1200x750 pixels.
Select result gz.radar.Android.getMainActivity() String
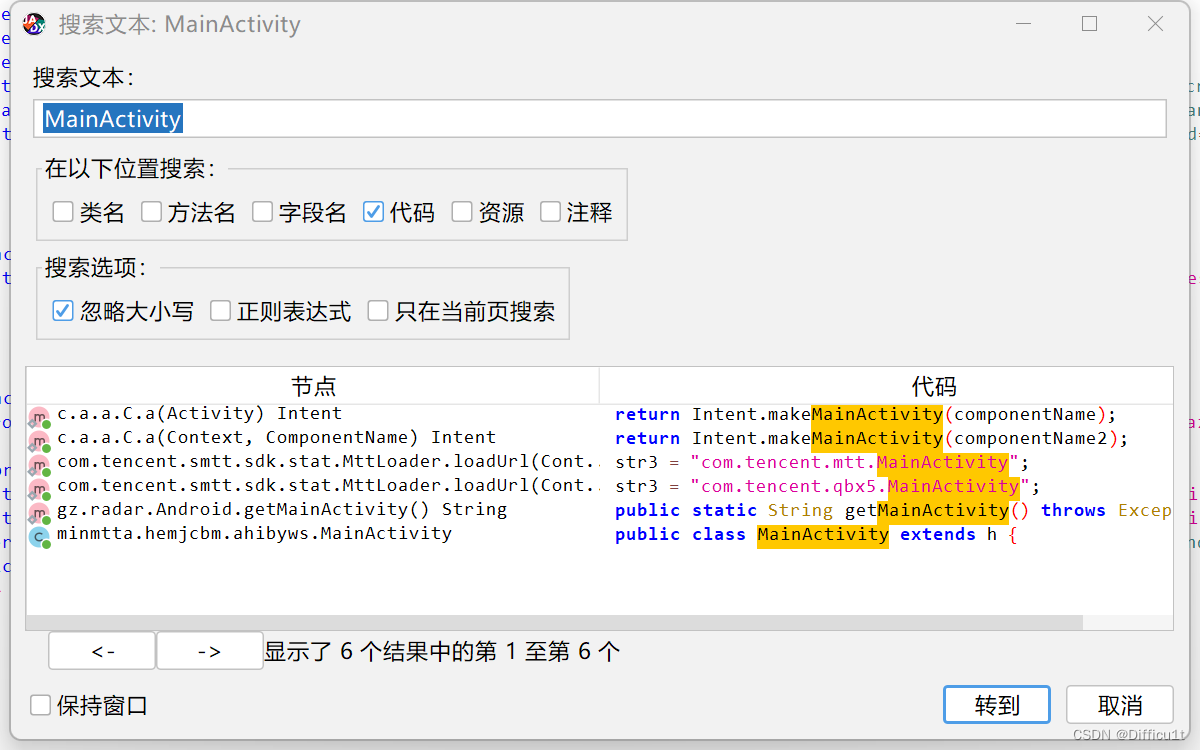(x=282, y=509)
